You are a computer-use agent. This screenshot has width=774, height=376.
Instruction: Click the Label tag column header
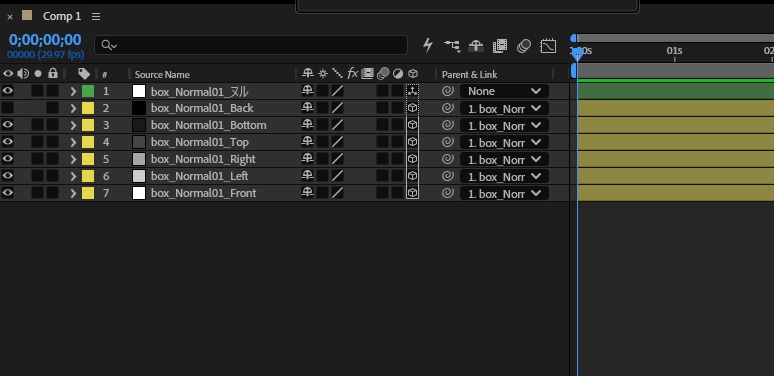pyautogui.click(x=84, y=74)
